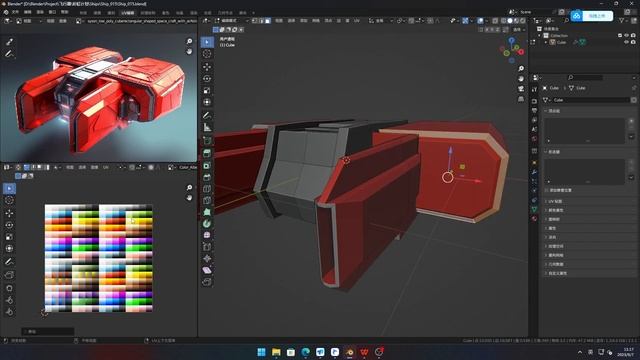This screenshot has width=640, height=360.
Task: Expand the last panel in the mesh data properties
Action: pyautogui.click(x=557, y=273)
